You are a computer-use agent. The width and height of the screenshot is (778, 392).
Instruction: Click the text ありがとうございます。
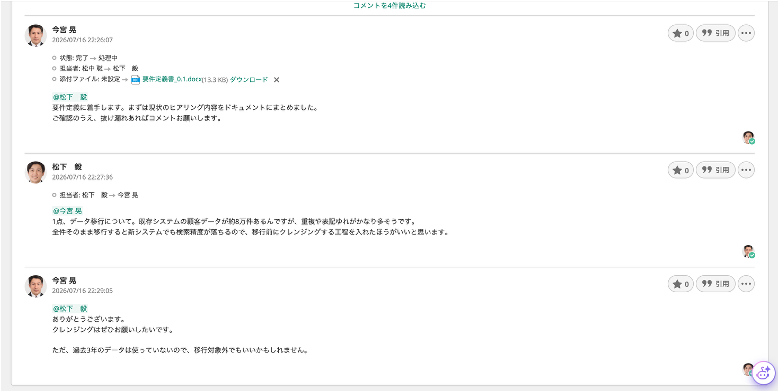(x=89, y=319)
